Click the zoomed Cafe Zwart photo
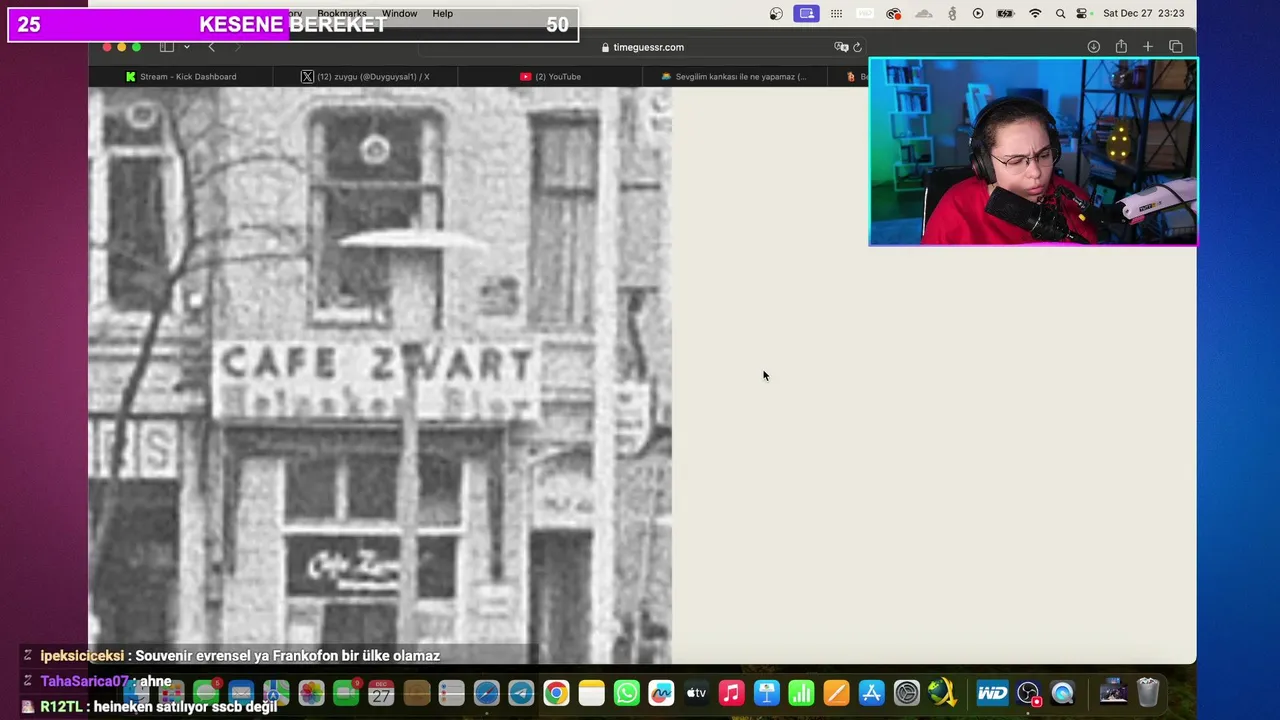The image size is (1280, 720). pyautogui.click(x=380, y=375)
